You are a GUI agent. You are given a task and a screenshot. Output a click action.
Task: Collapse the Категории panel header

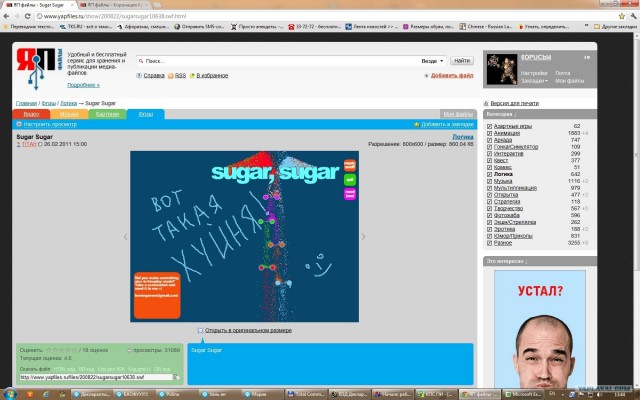540,114
